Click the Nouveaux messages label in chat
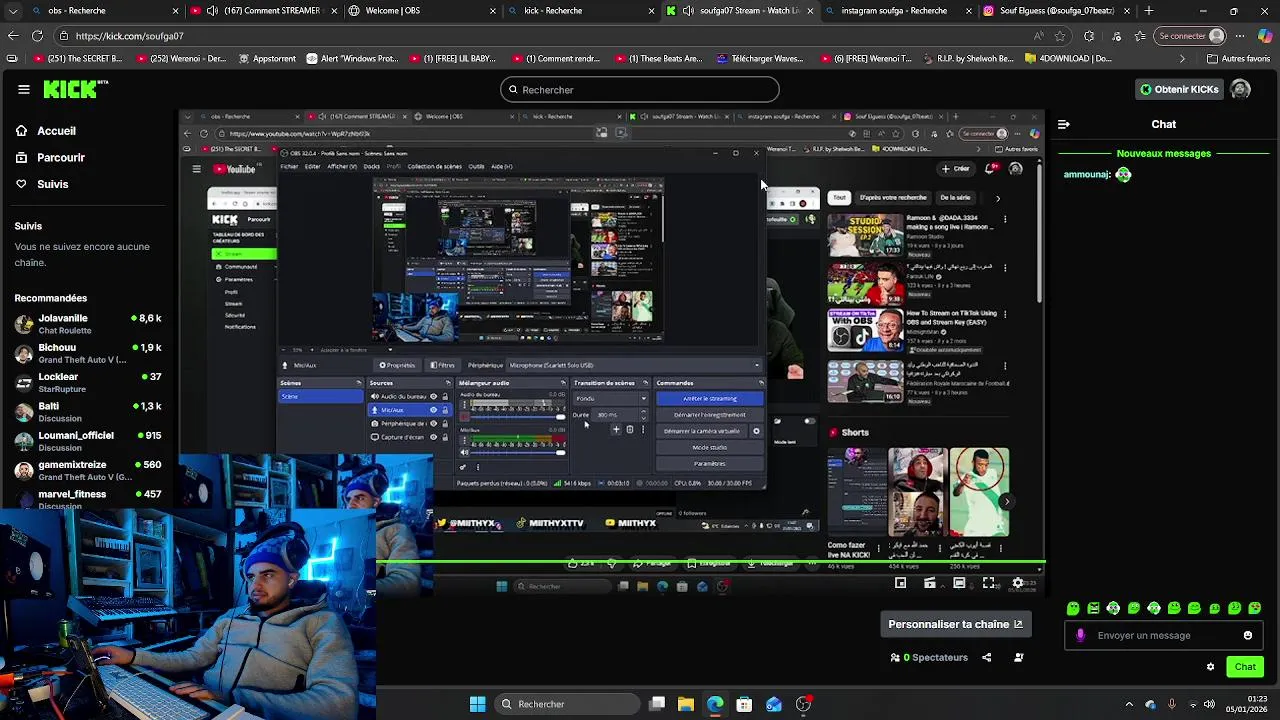1280x720 pixels. [x=1163, y=153]
